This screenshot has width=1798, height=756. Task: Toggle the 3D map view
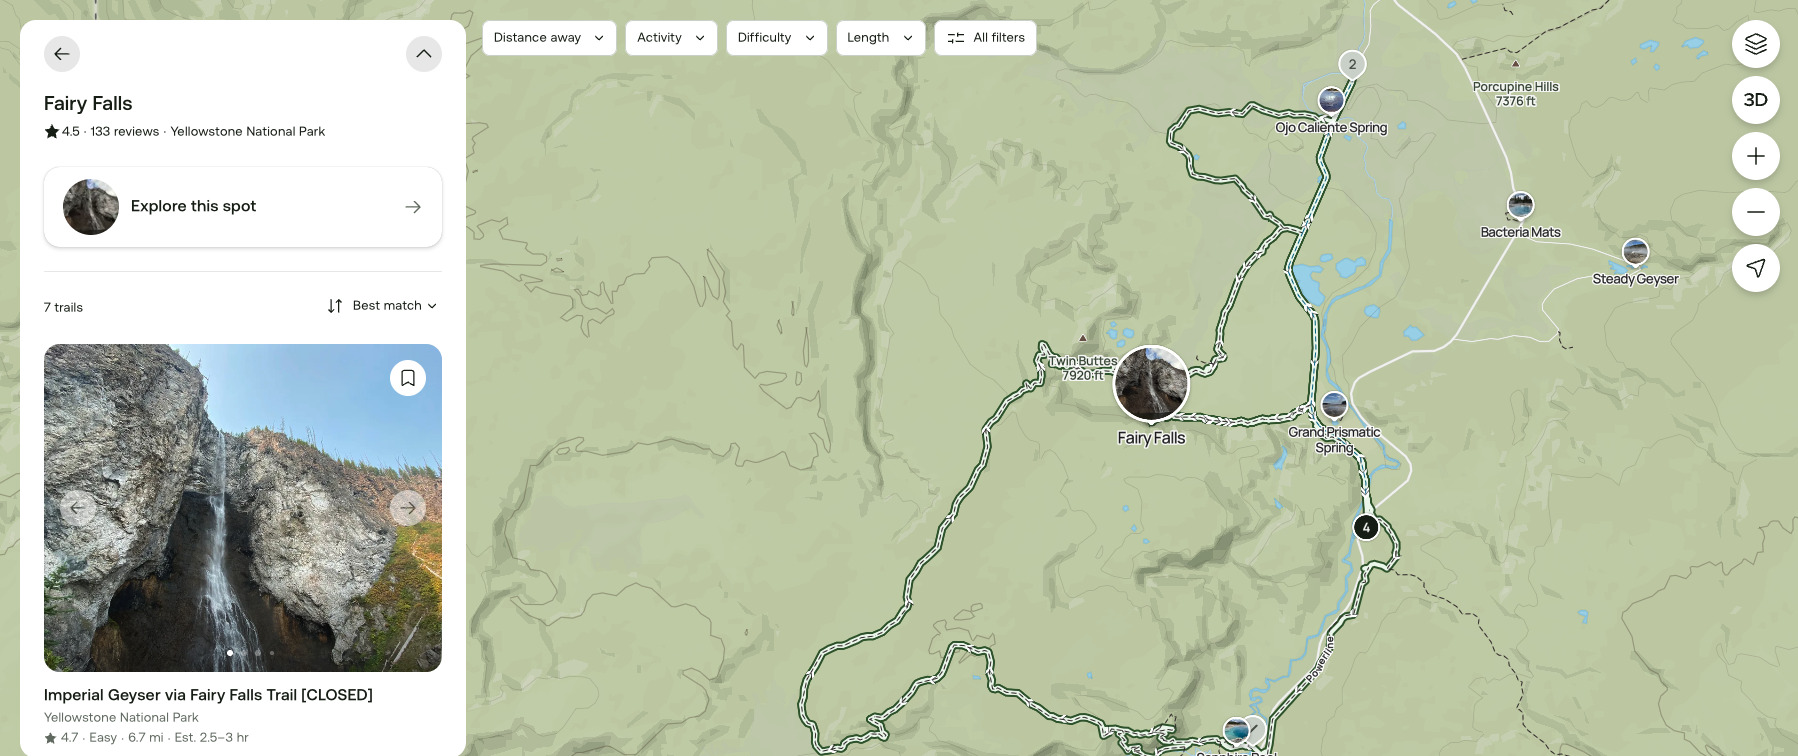[x=1755, y=100]
